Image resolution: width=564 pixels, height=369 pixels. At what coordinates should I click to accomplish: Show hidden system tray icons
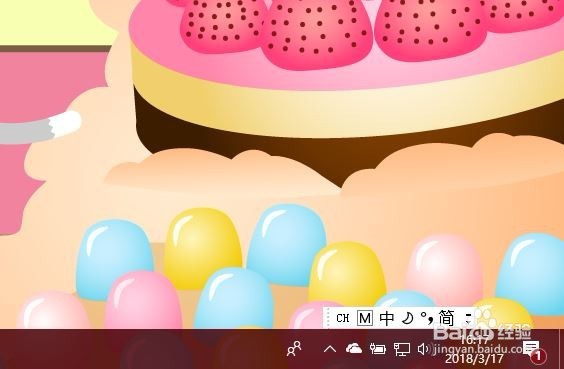click(x=330, y=349)
